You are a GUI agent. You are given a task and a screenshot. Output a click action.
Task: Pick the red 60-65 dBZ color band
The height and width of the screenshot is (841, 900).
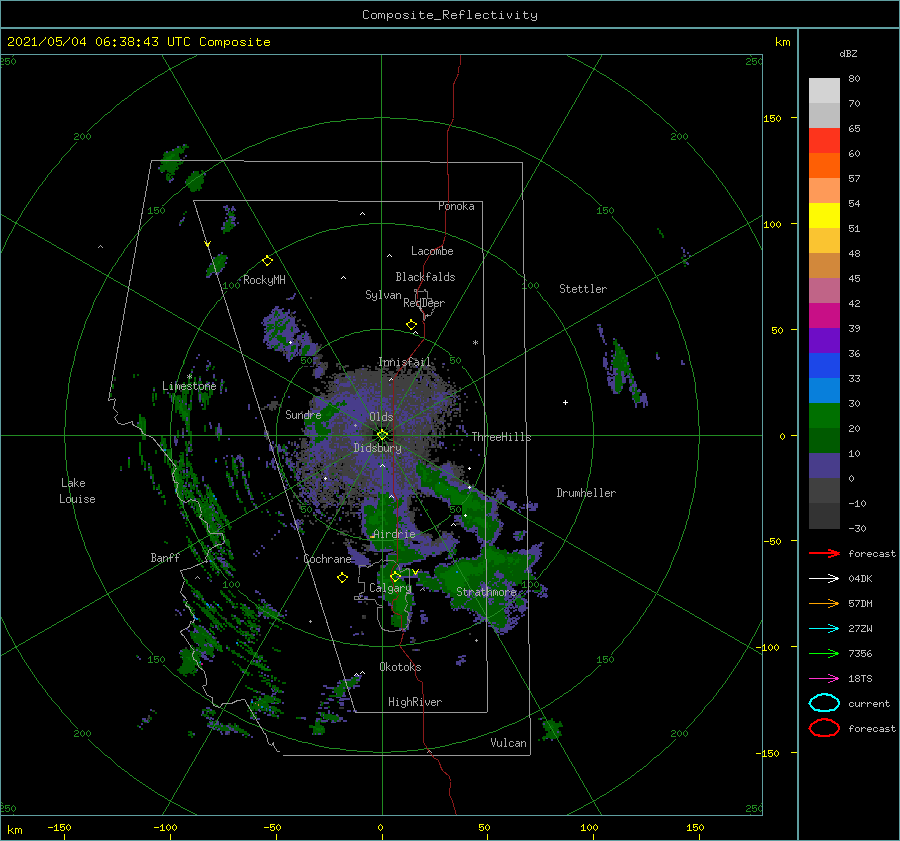(x=824, y=141)
